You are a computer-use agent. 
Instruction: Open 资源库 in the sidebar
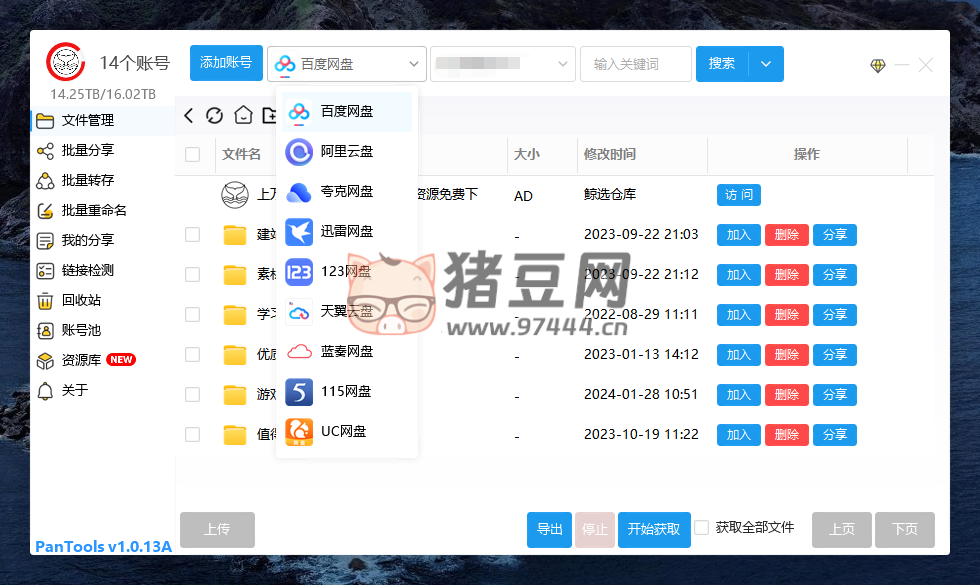click(x=103, y=361)
